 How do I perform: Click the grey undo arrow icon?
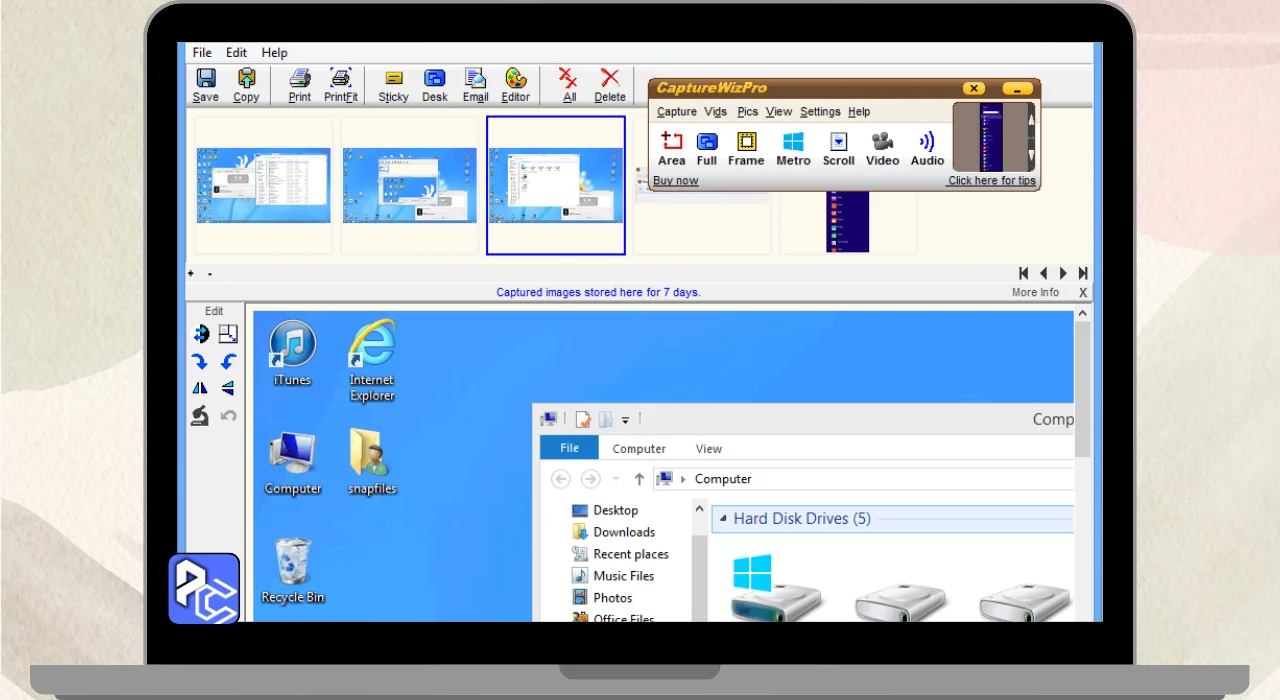(228, 415)
